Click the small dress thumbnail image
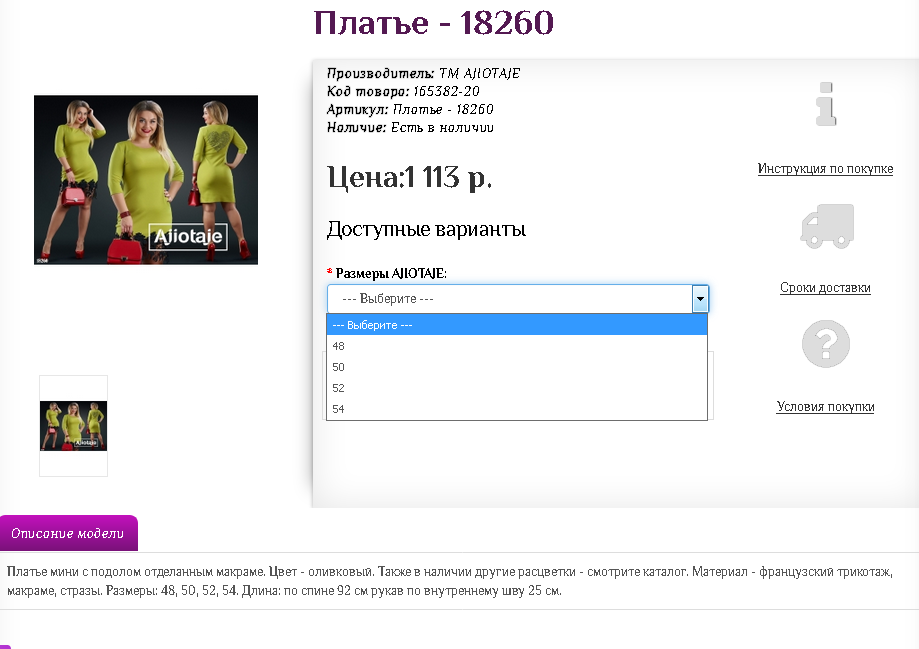 pyautogui.click(x=73, y=426)
